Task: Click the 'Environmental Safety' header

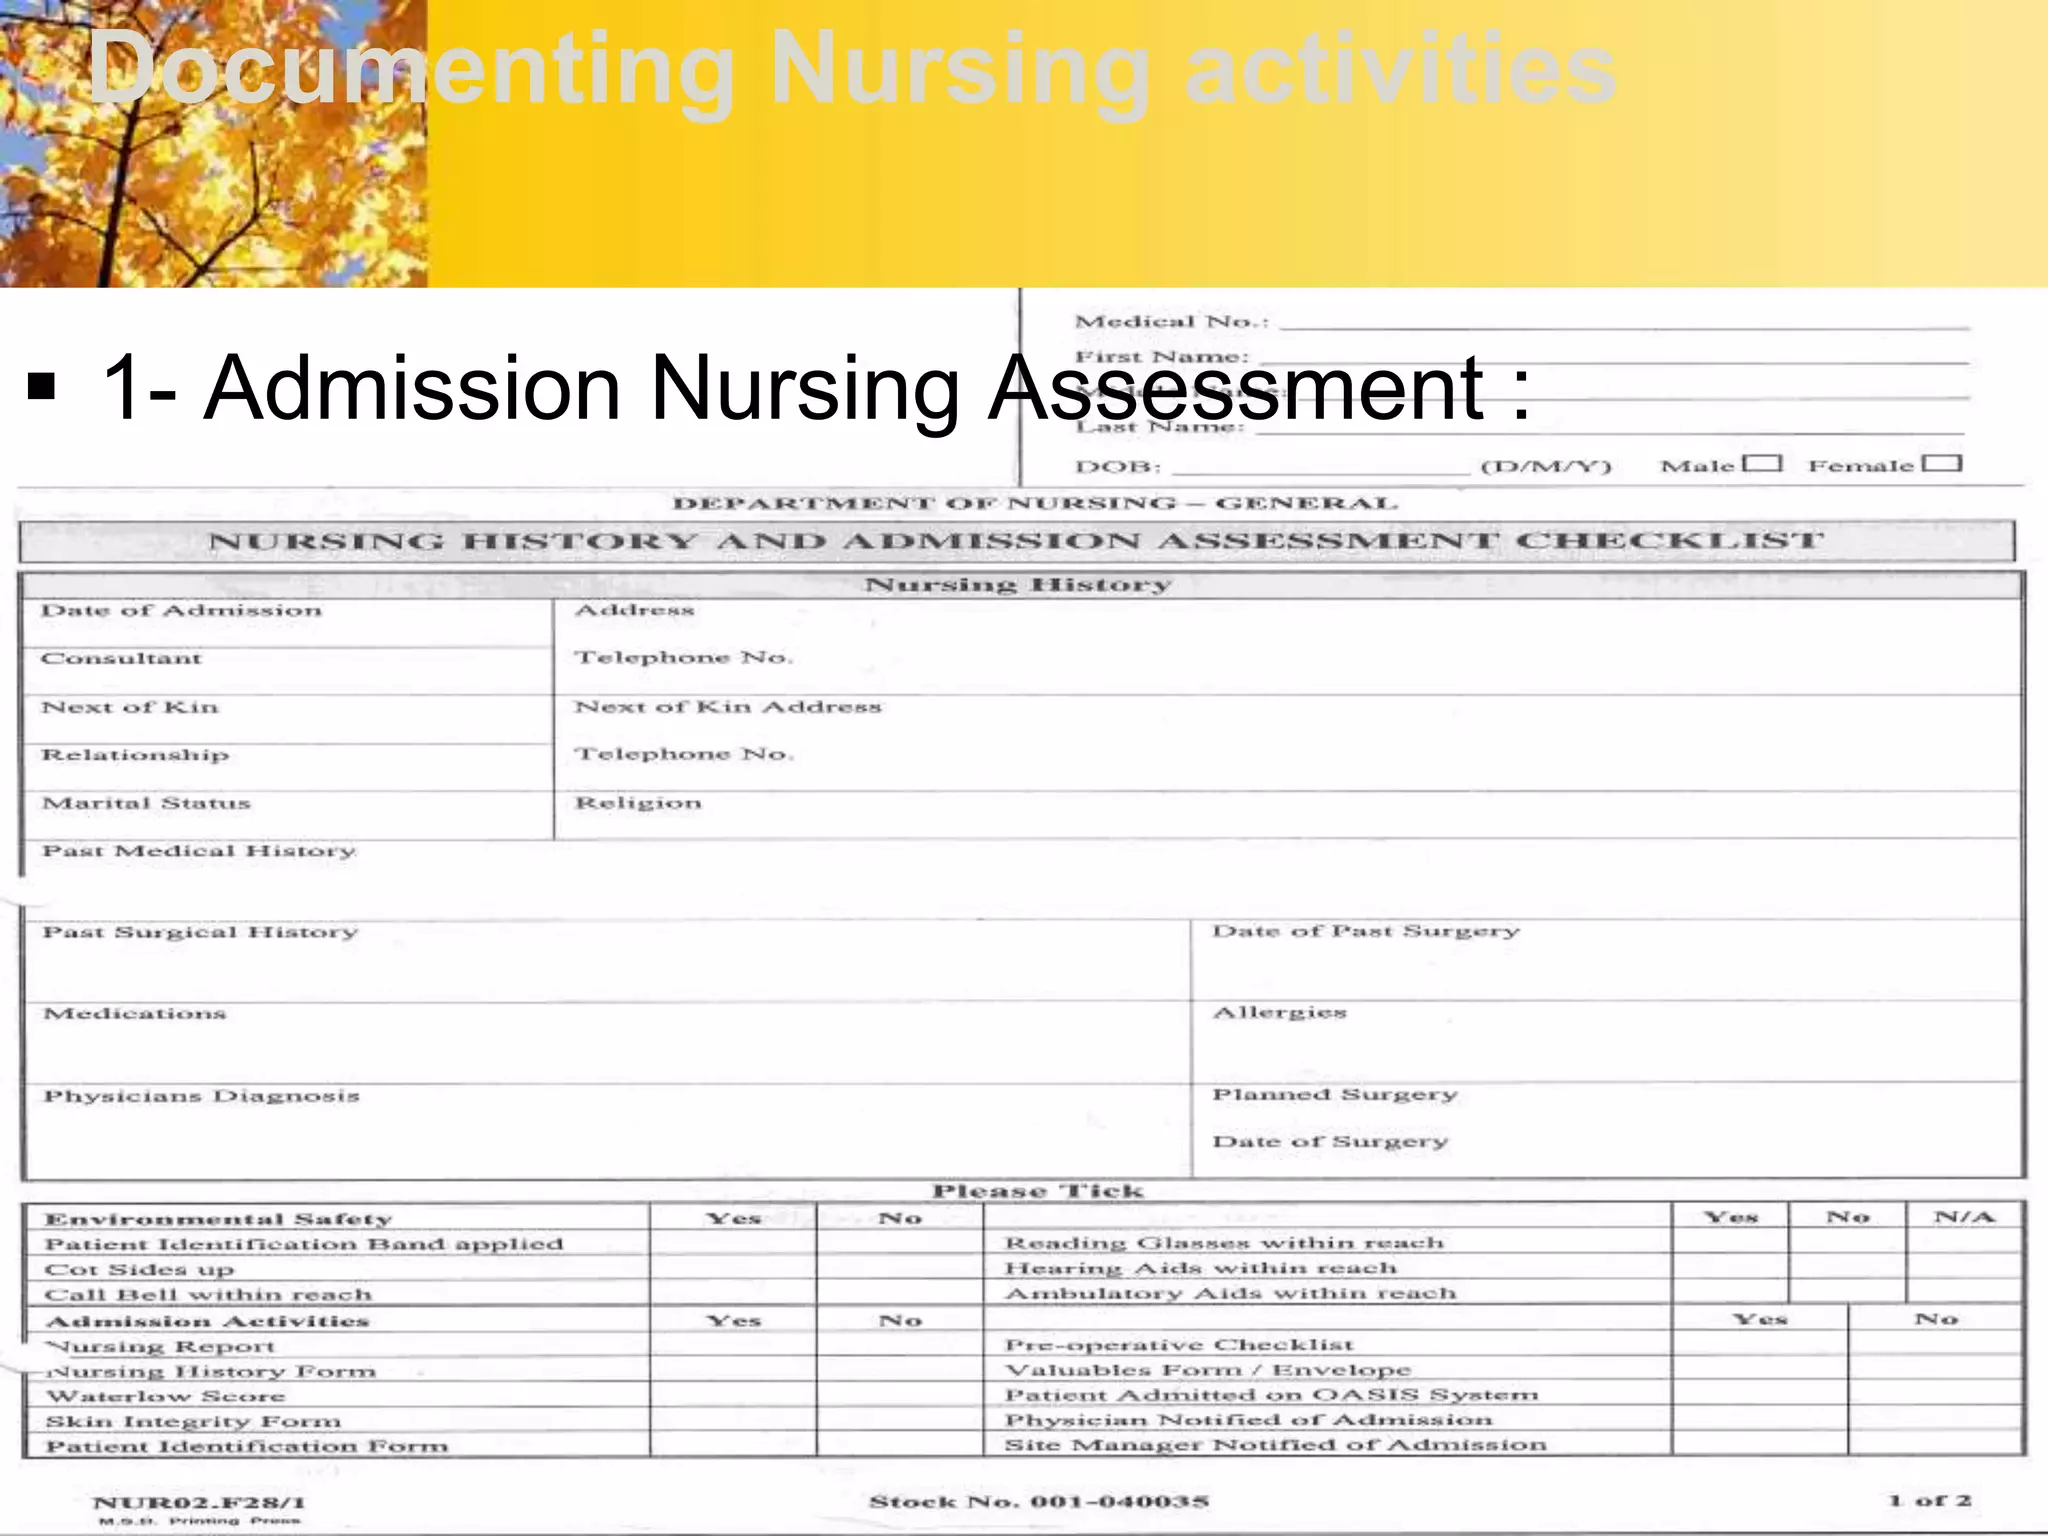Action: (219, 1219)
